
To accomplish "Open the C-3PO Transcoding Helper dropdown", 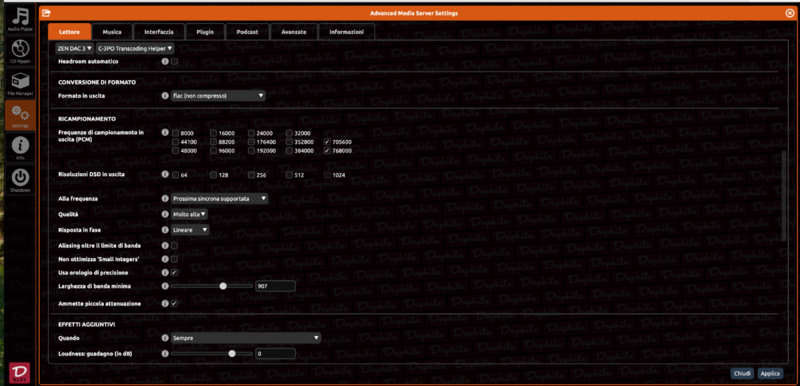I will pyautogui.click(x=135, y=48).
